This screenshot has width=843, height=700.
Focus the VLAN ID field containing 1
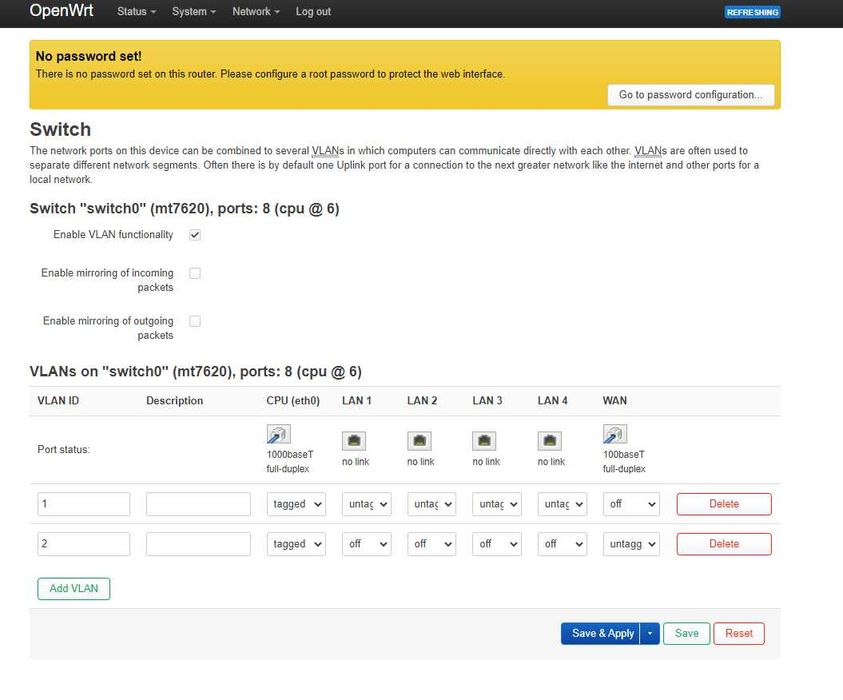[84, 504]
